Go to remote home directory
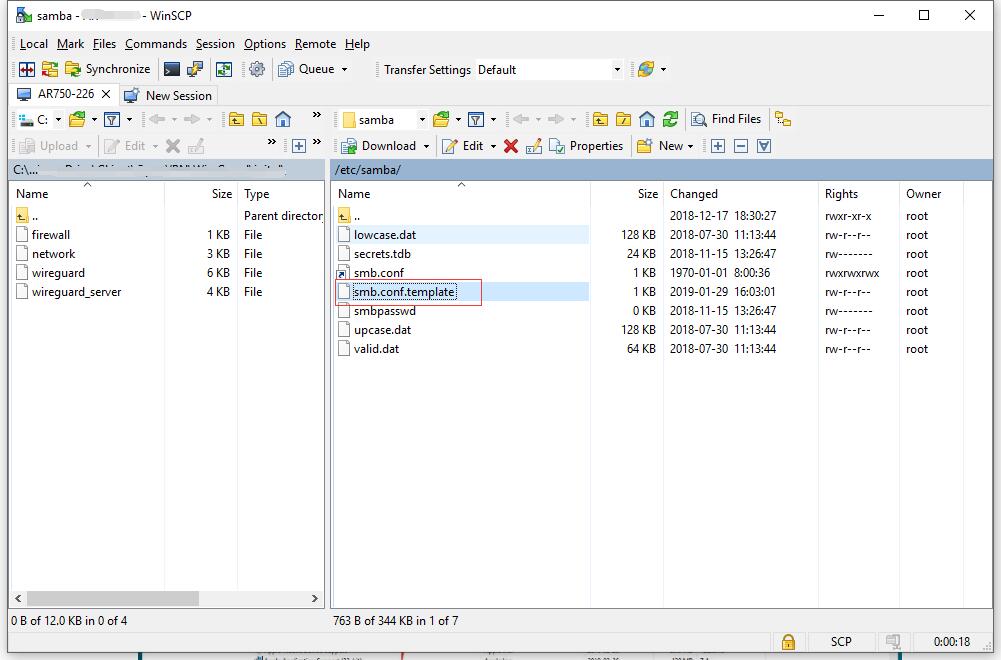The height and width of the screenshot is (660, 1001). tap(647, 119)
